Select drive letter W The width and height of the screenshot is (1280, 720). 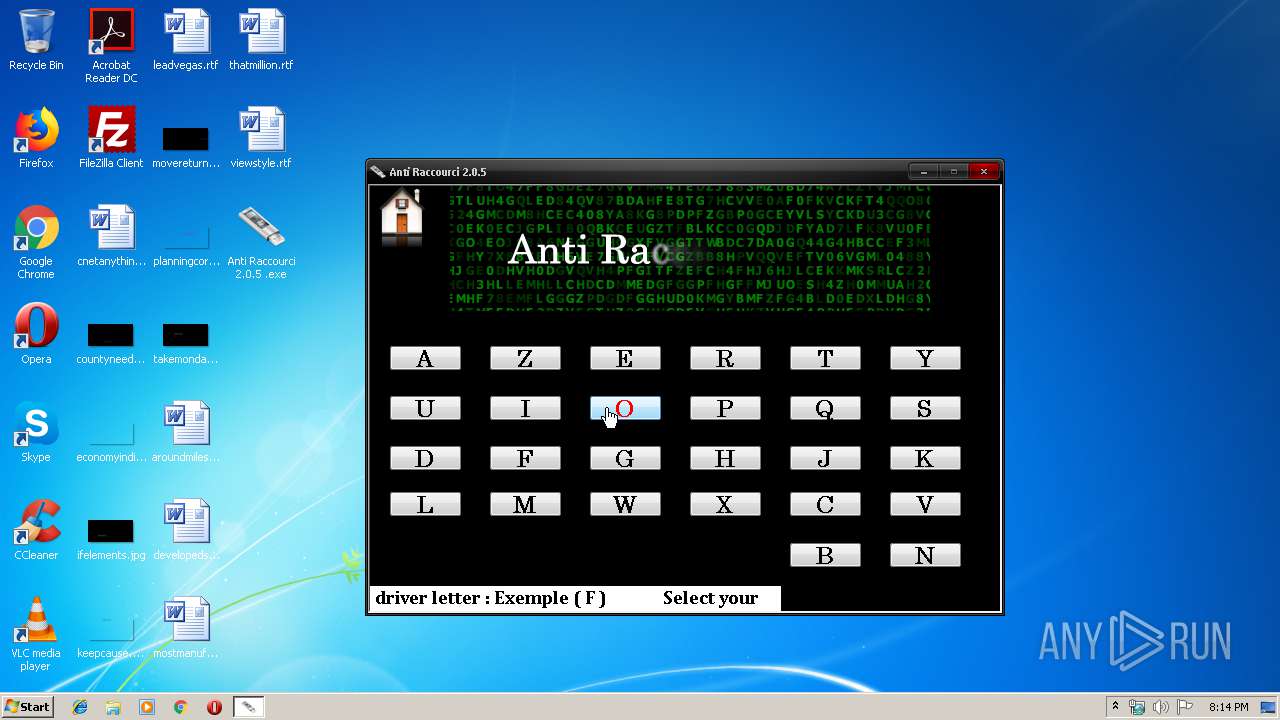point(625,505)
